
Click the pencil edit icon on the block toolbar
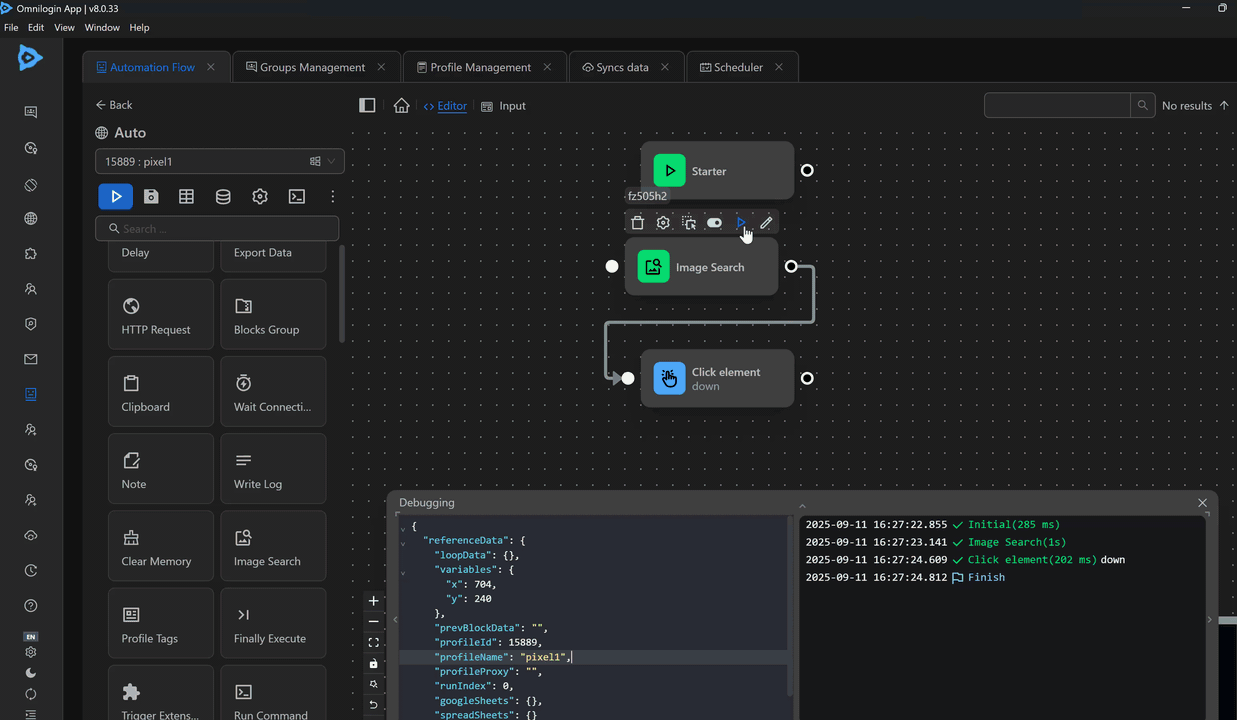coord(766,223)
